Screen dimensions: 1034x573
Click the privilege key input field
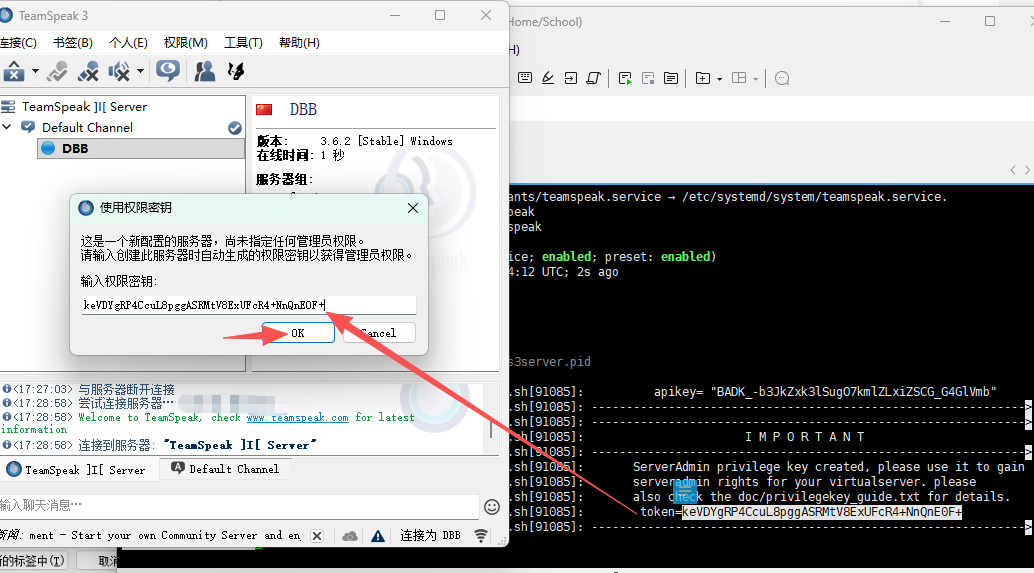pyautogui.click(x=249, y=305)
